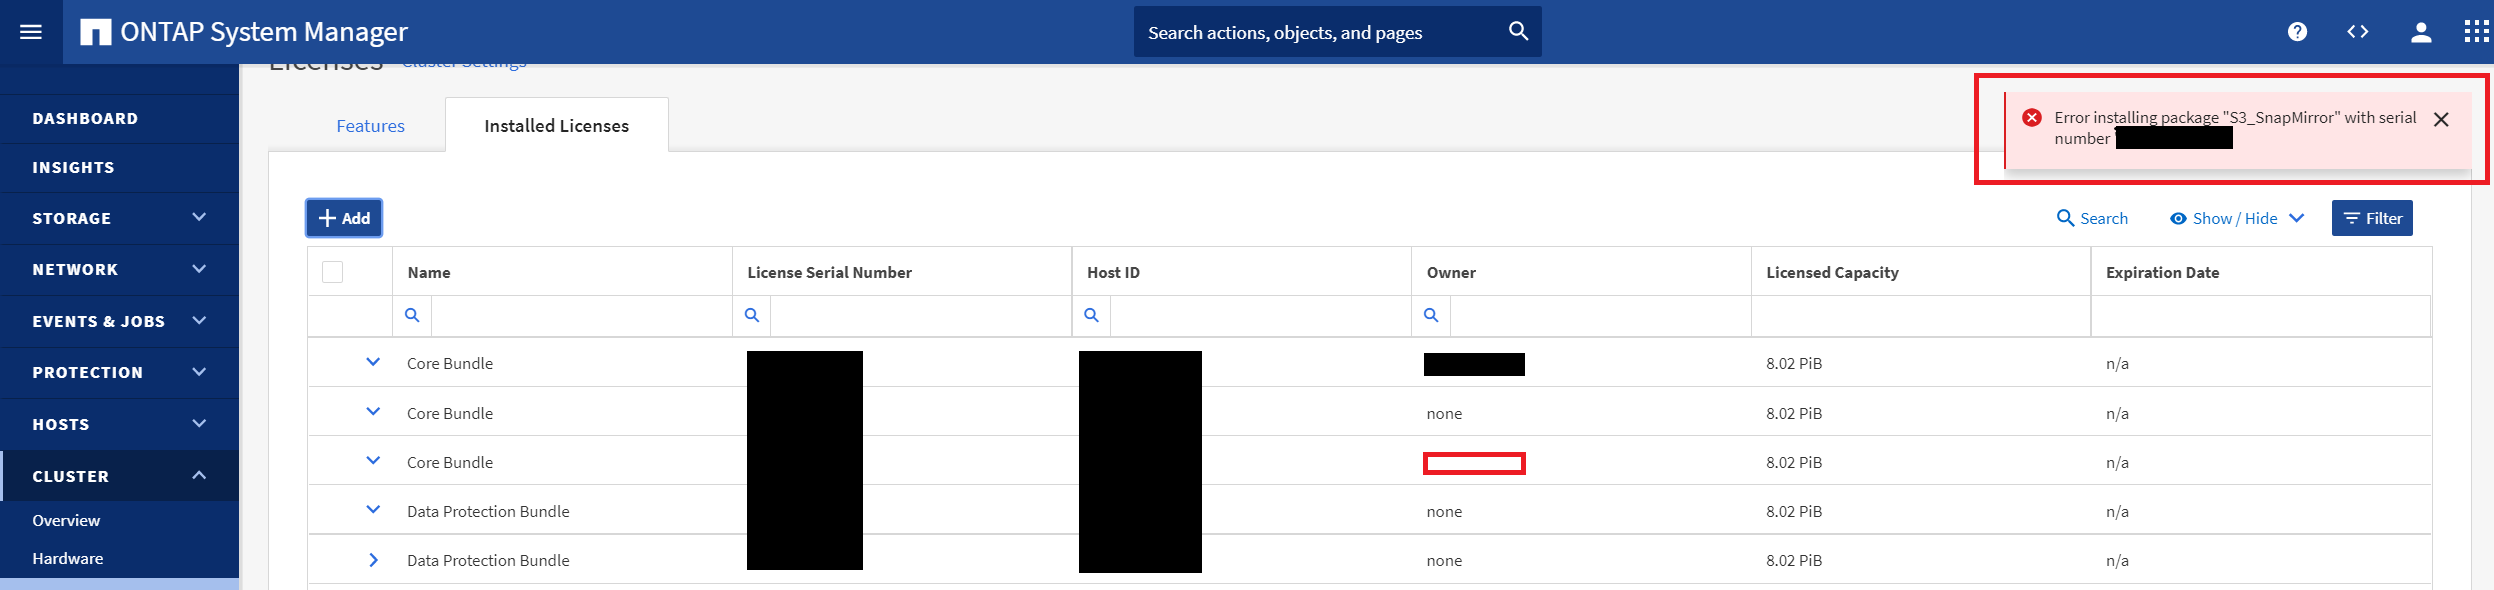Click the Name column search icon
This screenshot has width=2494, height=590.
coord(412,315)
